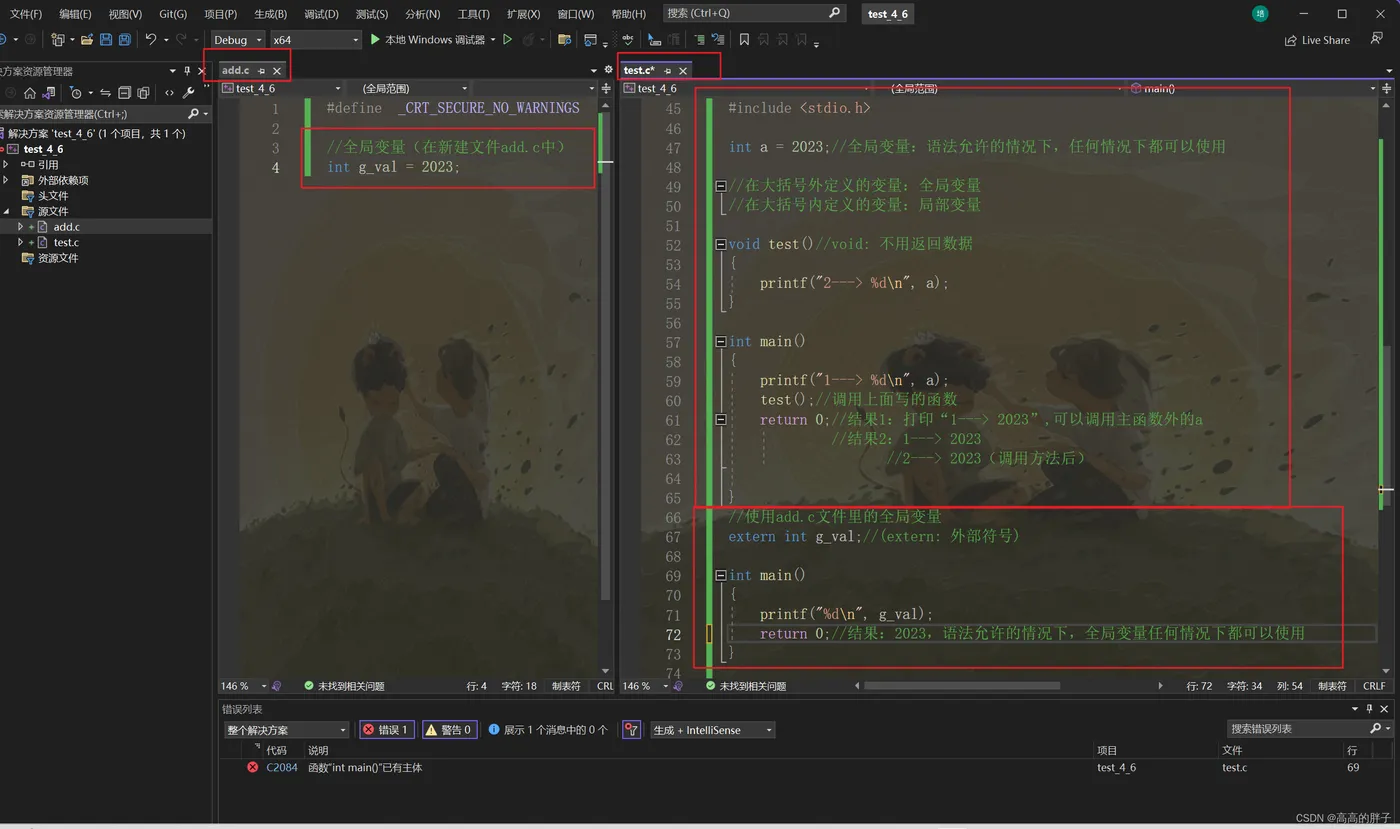Screen dimensions: 1400x829
Task: Click the Live Share button
Action: pos(1317,40)
